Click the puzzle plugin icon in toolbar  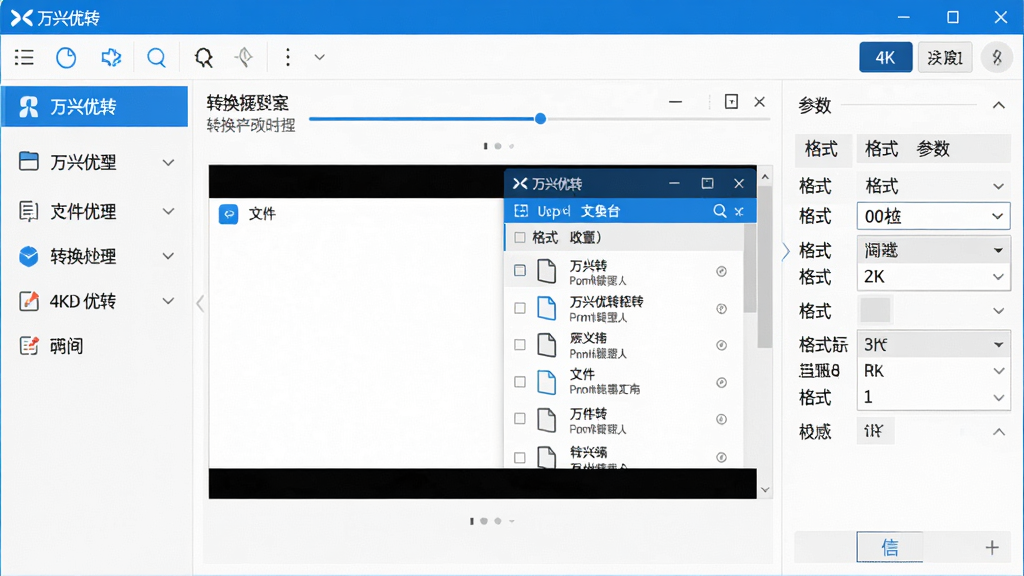click(111, 57)
